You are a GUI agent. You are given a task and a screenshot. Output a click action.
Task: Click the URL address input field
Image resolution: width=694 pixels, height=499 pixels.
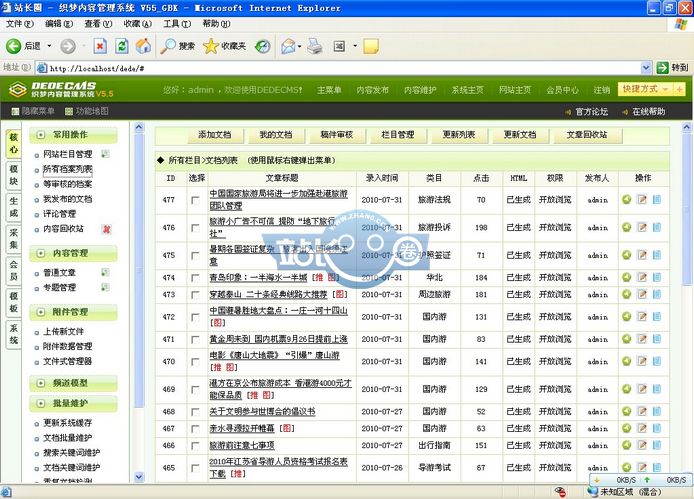point(343,68)
